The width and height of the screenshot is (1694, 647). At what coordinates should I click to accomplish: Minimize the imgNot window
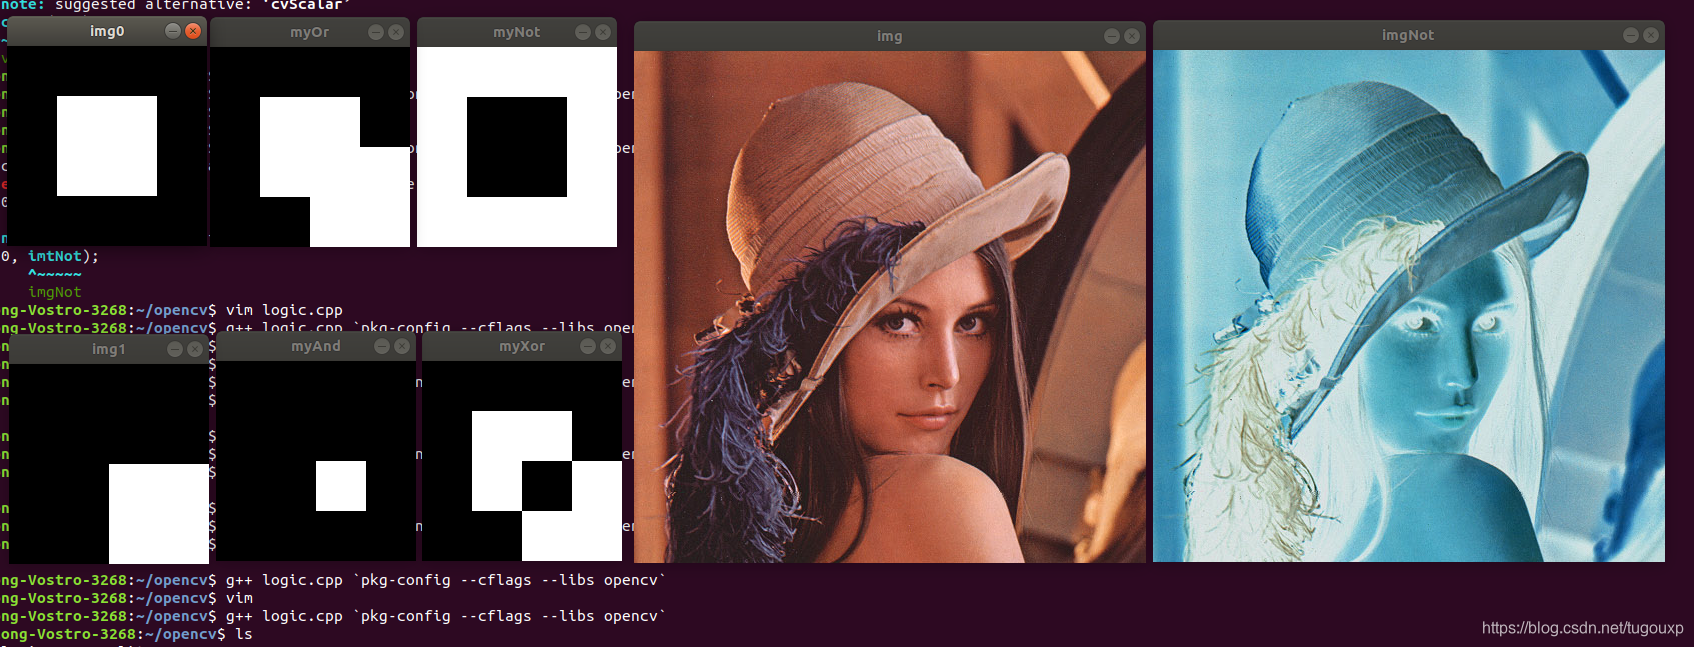[1631, 35]
